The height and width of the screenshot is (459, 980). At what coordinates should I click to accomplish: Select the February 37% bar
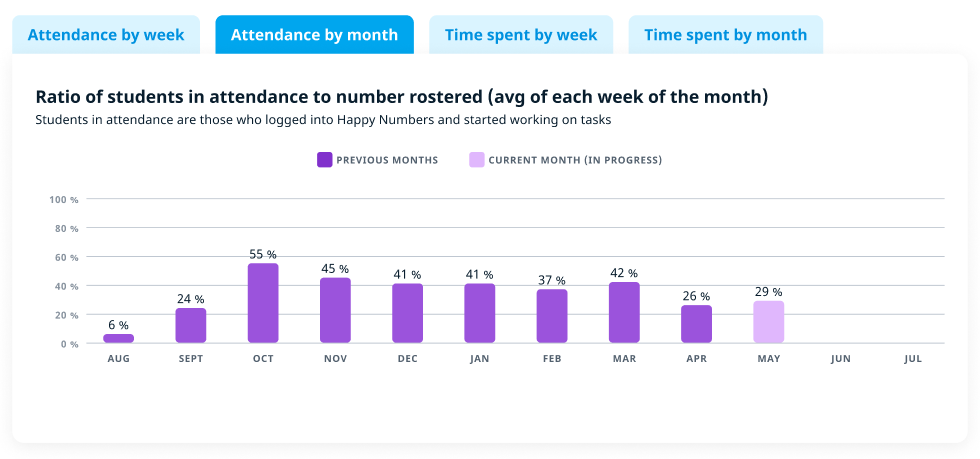point(552,317)
